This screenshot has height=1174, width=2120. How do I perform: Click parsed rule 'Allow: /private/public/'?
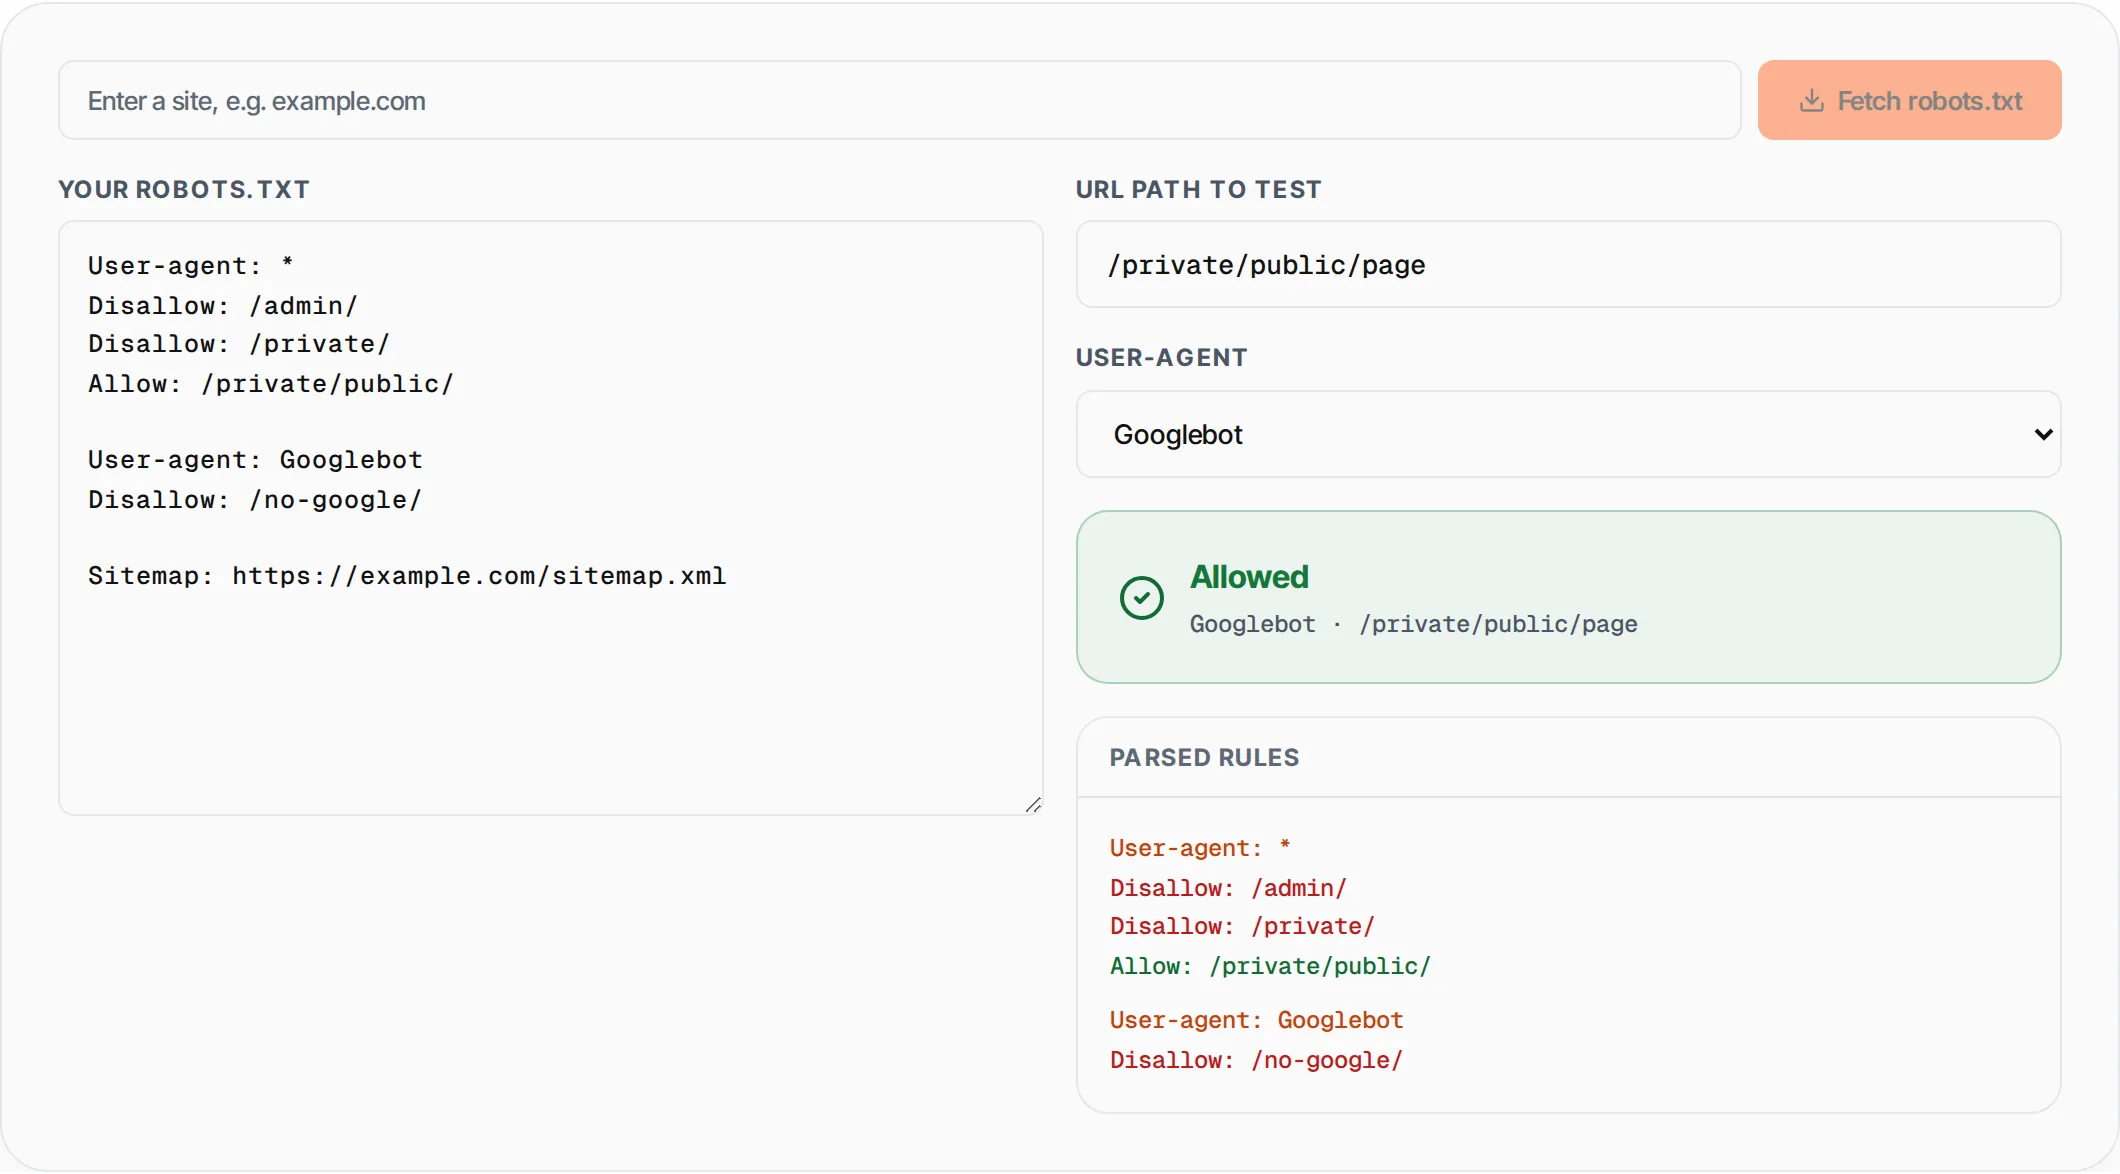[1270, 966]
